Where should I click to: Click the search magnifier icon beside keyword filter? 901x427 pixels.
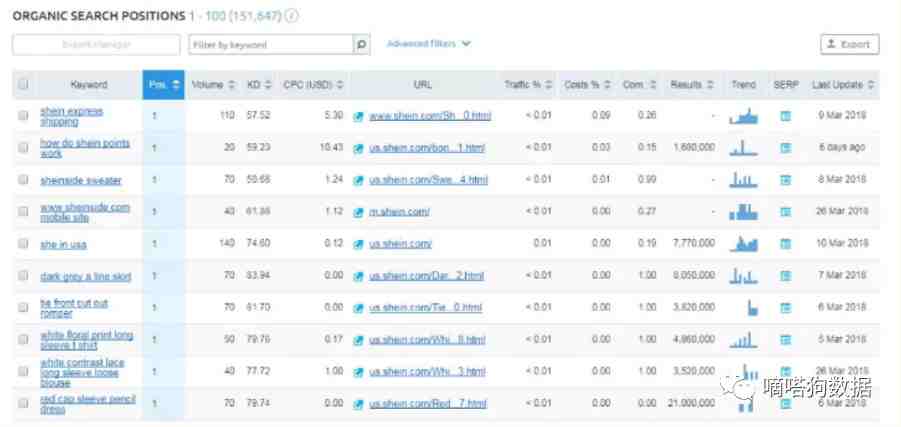pyautogui.click(x=361, y=44)
